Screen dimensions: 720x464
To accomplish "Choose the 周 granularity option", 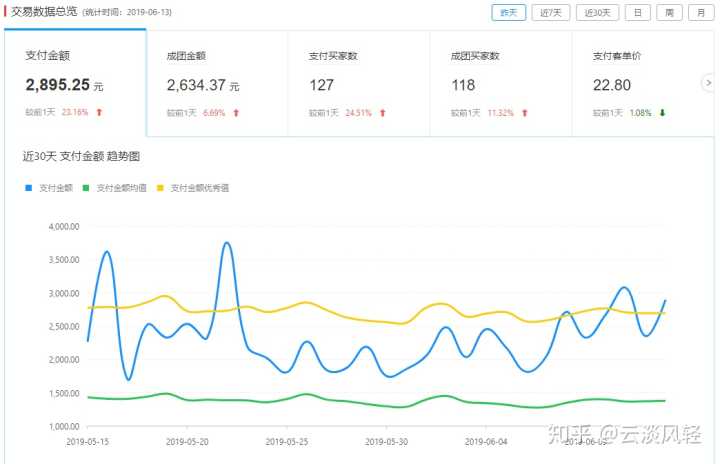I will click(668, 12).
